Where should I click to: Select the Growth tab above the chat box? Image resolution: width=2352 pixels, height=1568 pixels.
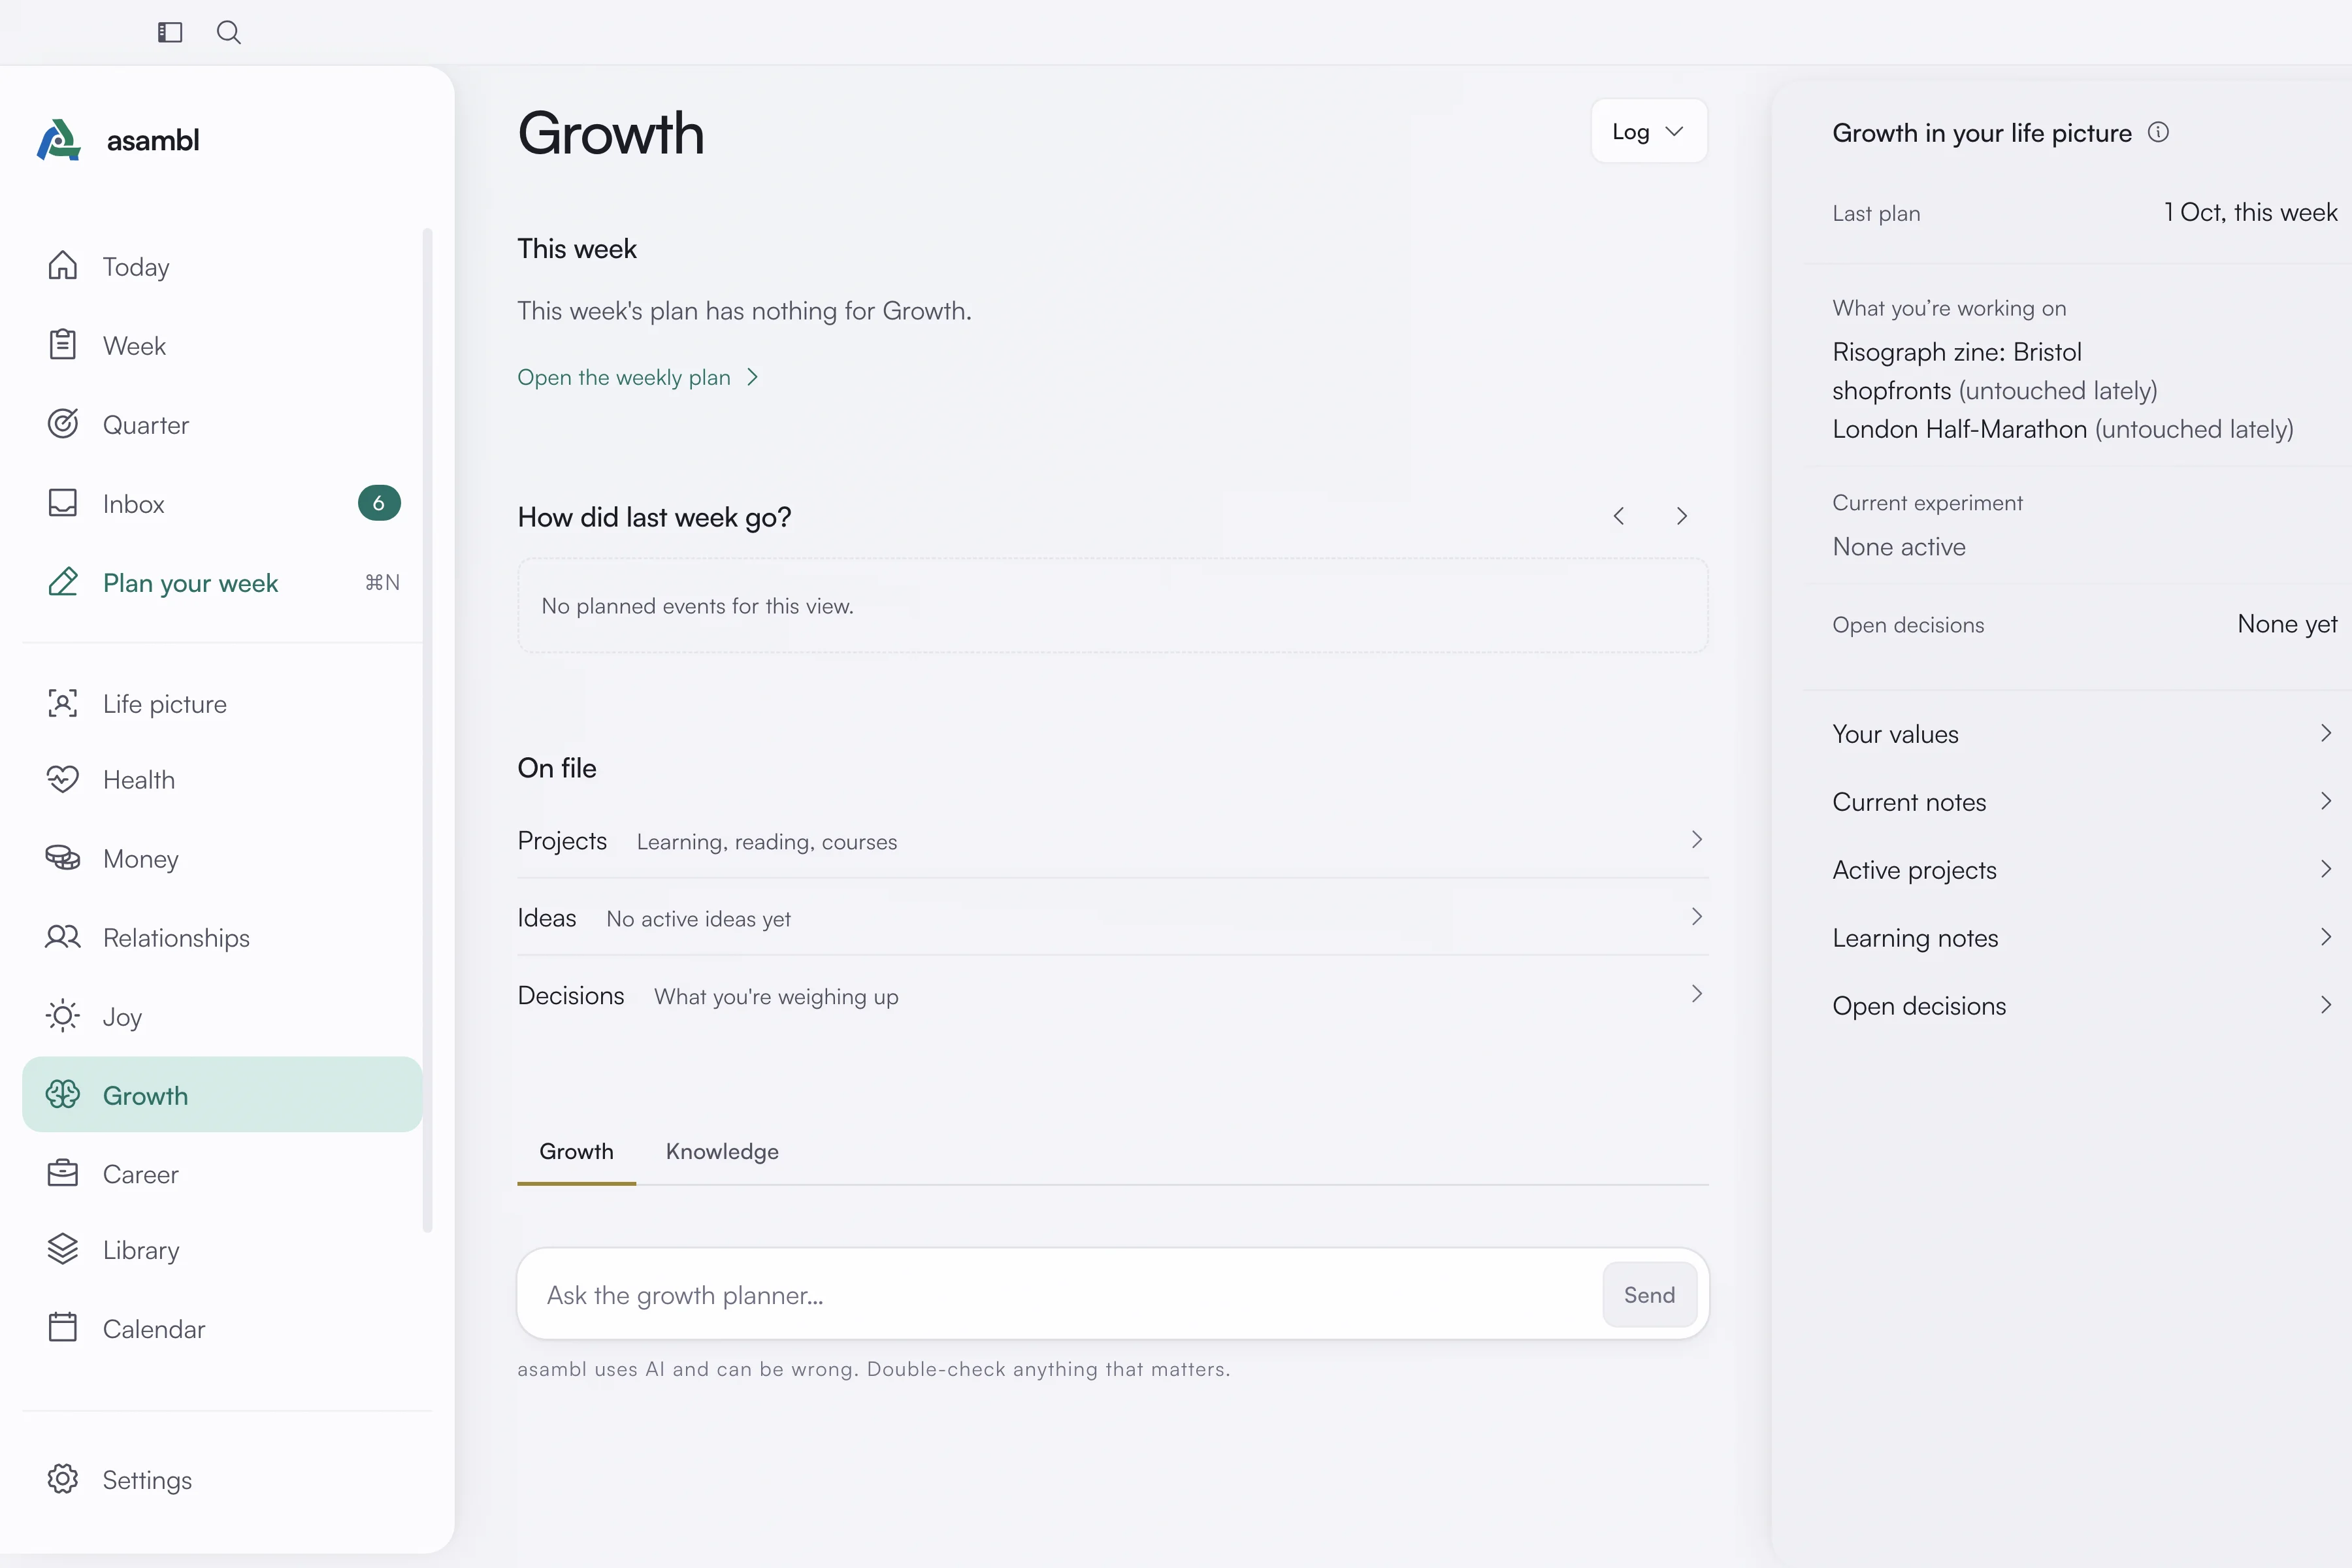pos(576,1152)
